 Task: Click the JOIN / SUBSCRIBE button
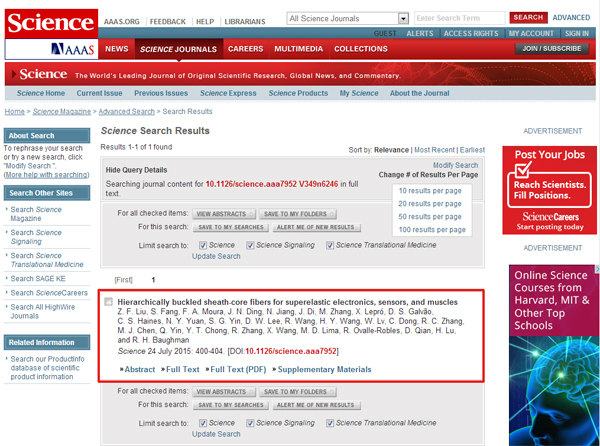pos(553,48)
